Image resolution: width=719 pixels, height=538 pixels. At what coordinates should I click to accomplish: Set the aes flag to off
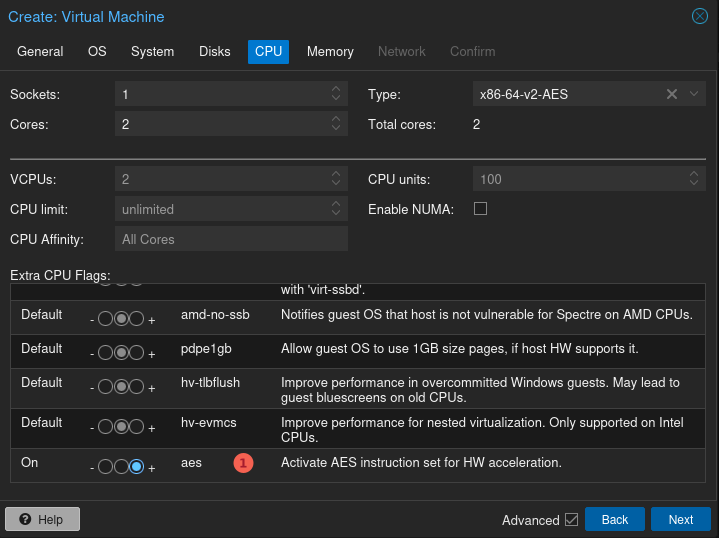[x=105, y=466]
